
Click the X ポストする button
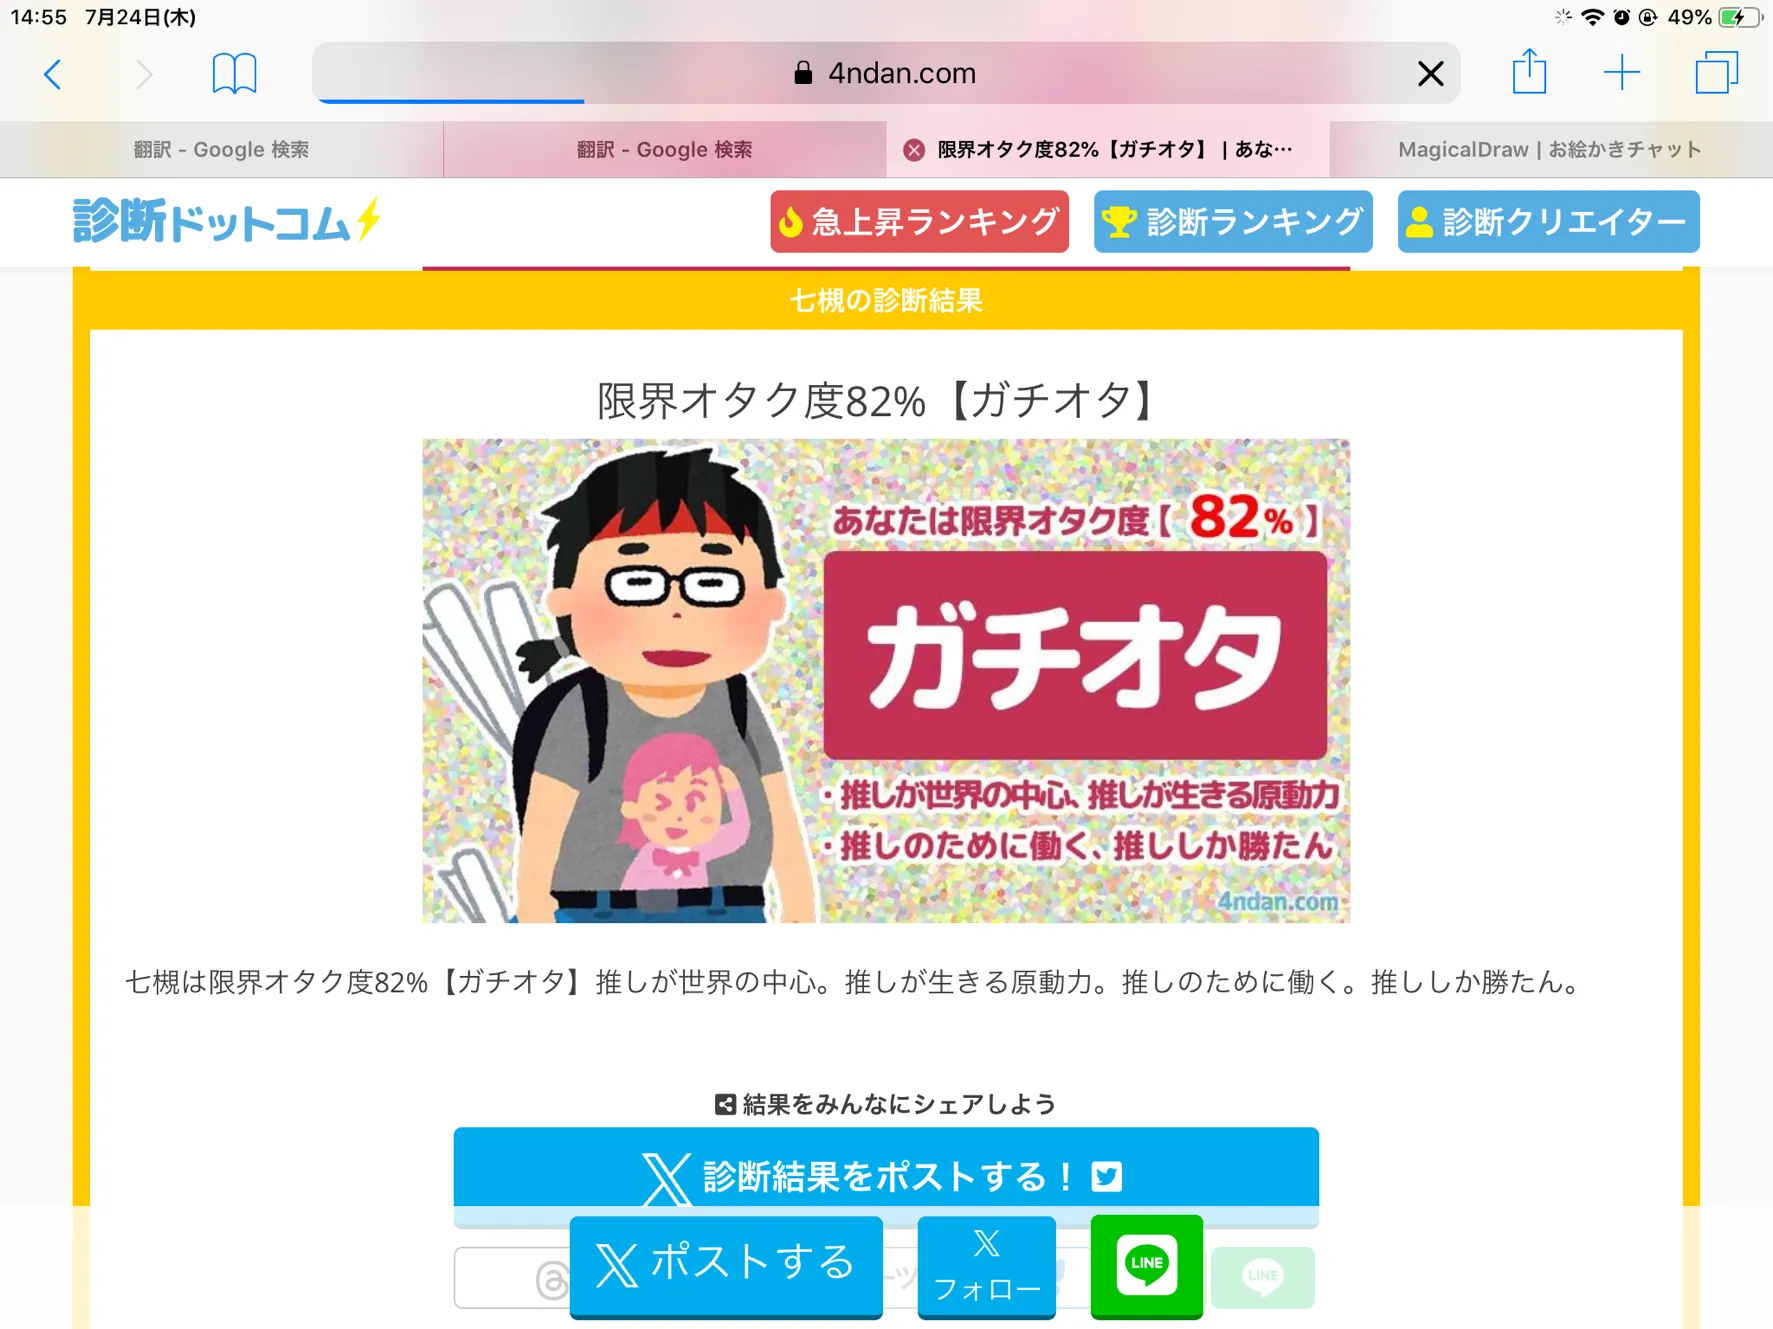click(x=726, y=1266)
